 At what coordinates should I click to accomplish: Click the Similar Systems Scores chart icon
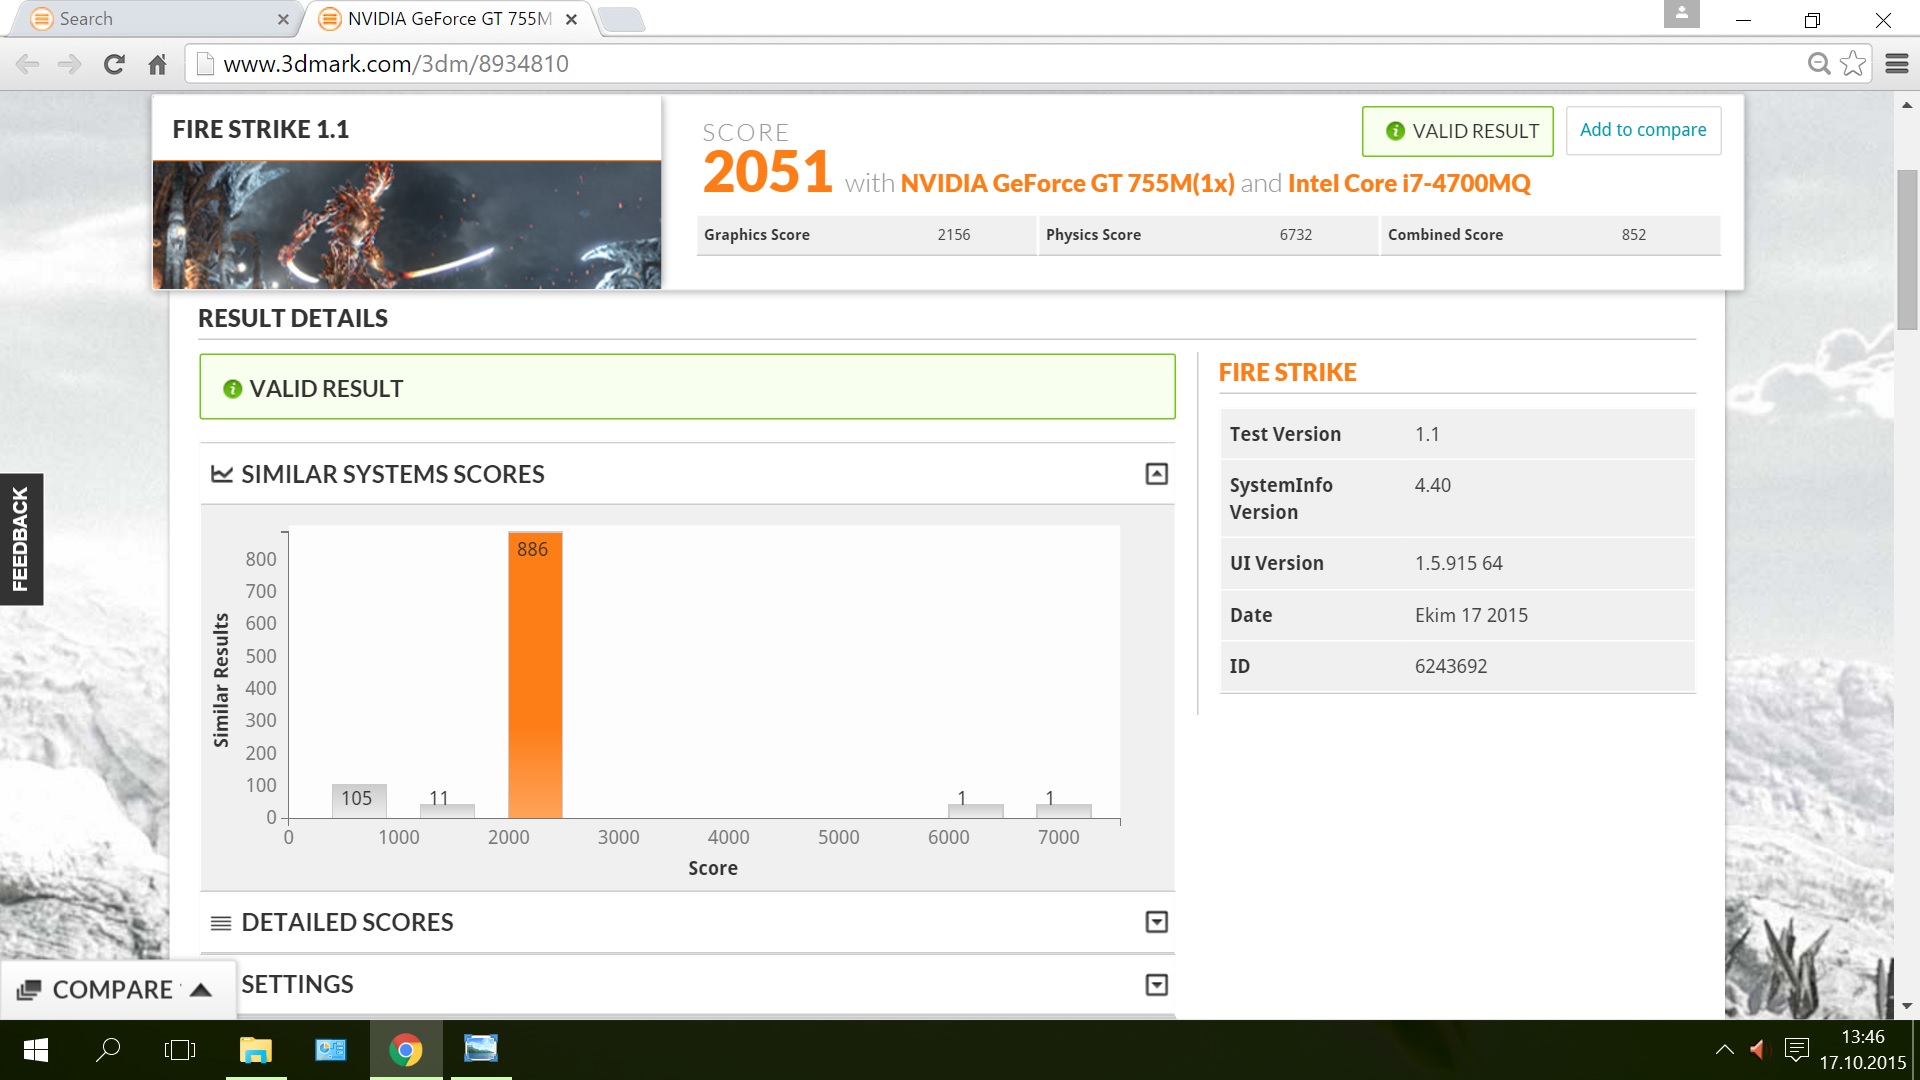(221, 474)
